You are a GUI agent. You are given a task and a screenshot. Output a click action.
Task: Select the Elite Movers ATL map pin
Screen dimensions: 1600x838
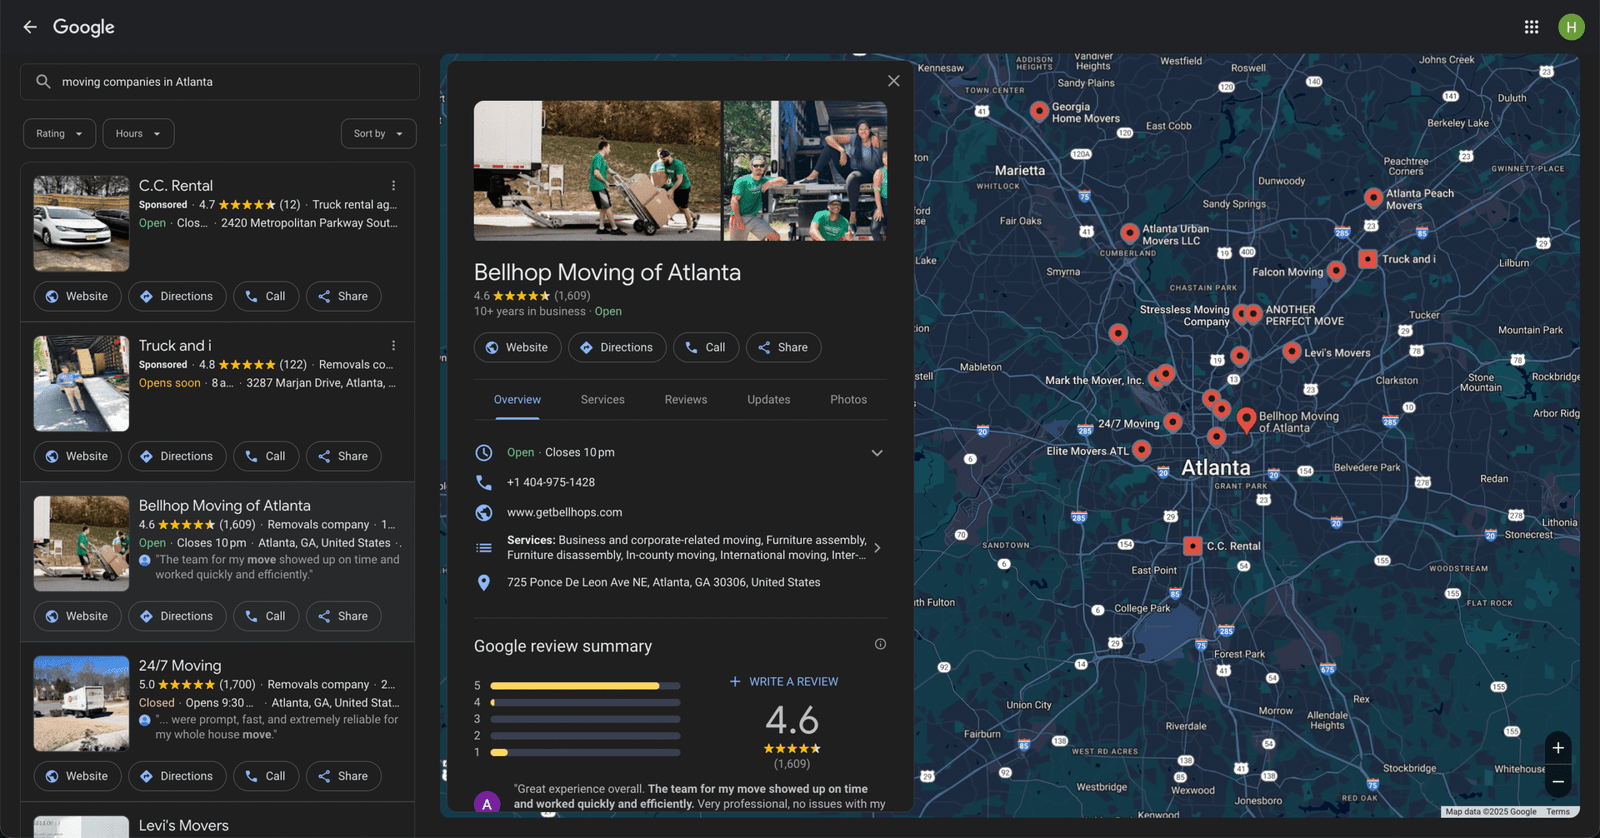[x=1141, y=450]
